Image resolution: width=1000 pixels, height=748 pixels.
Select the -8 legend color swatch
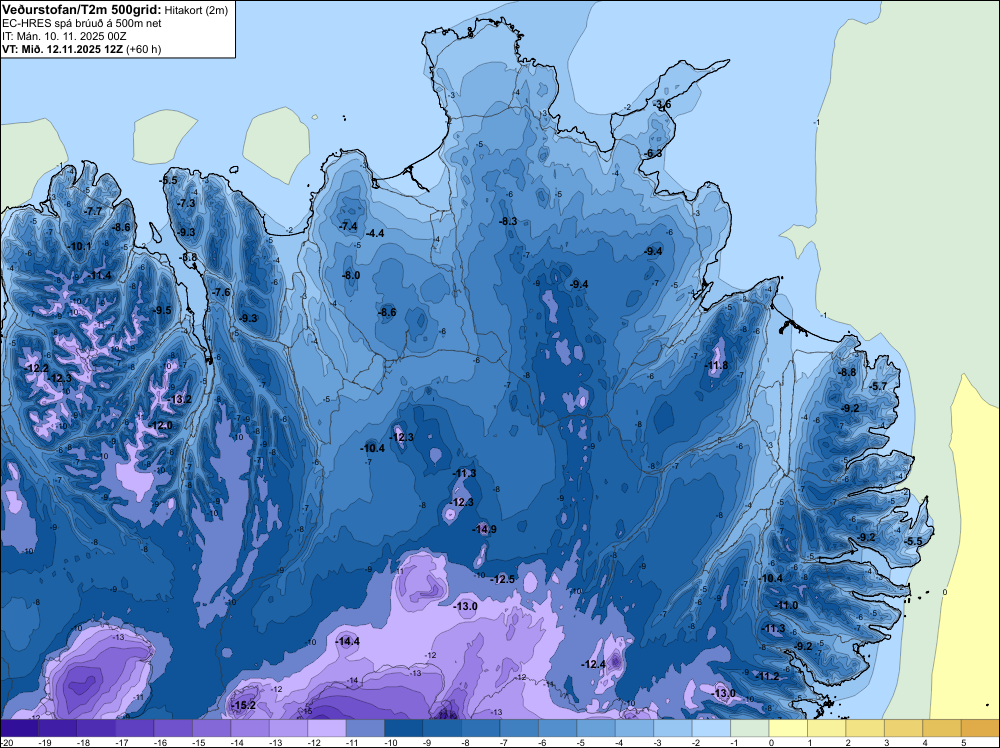point(481,727)
